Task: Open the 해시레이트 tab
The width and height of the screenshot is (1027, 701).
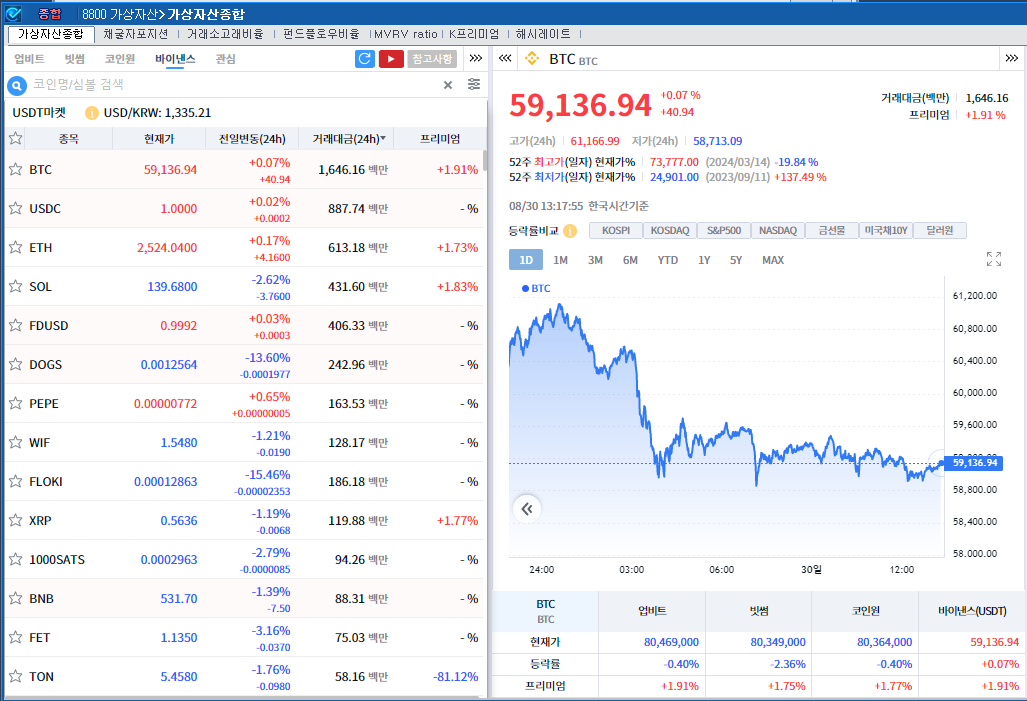Action: 543,34
